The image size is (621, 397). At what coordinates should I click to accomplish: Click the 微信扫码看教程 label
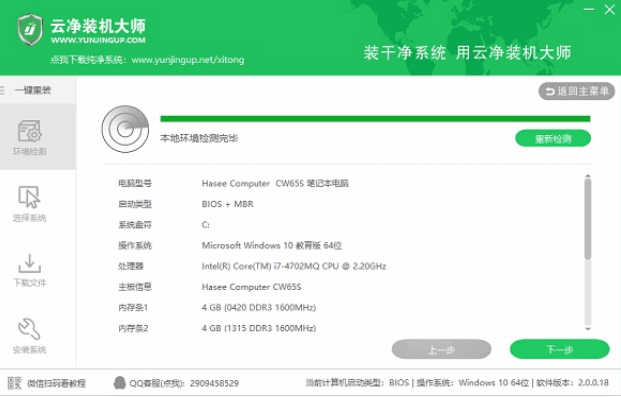coord(56,383)
